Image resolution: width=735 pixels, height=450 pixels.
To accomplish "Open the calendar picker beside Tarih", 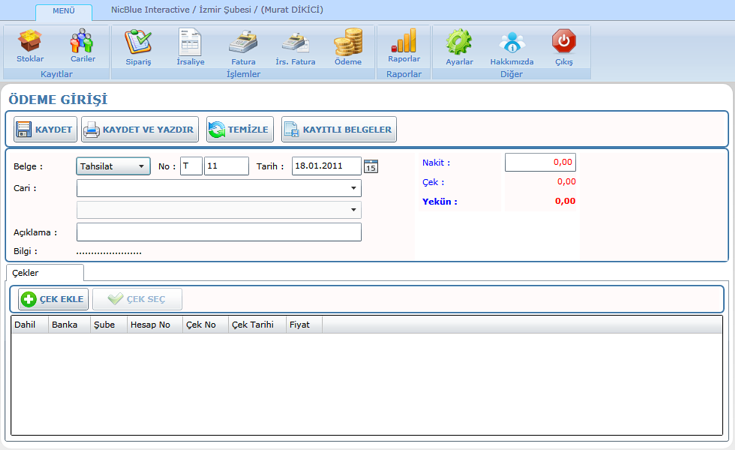I will (371, 167).
